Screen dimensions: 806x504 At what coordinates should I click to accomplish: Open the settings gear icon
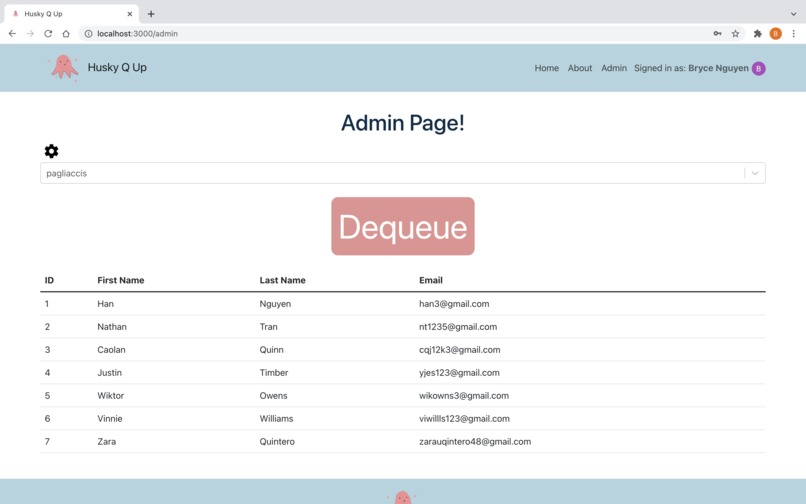(51, 151)
